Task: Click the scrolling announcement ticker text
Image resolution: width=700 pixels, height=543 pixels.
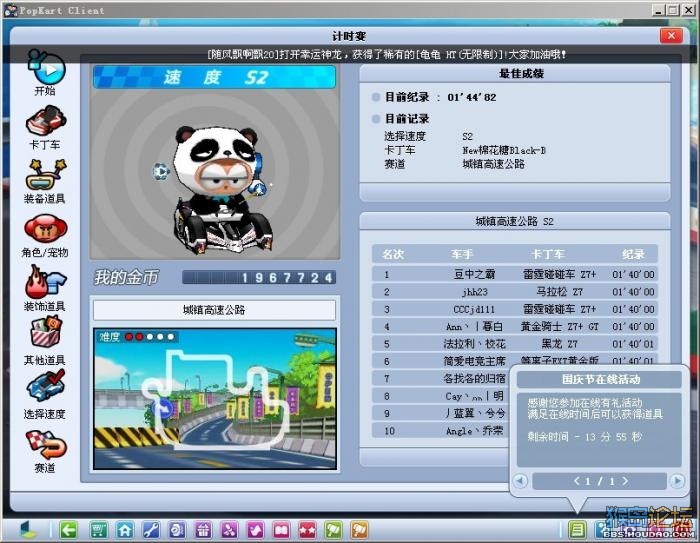Action: pyautogui.click(x=387, y=54)
